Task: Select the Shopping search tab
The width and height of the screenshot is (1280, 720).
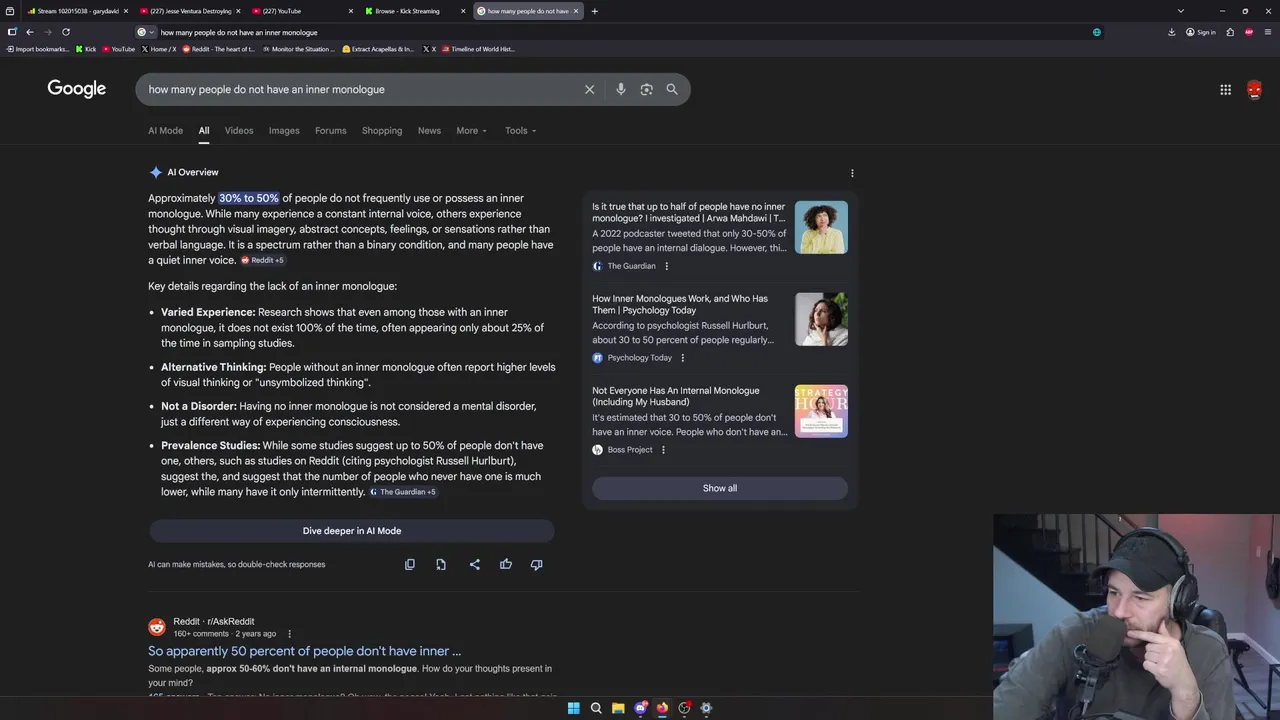Action: pyautogui.click(x=382, y=130)
